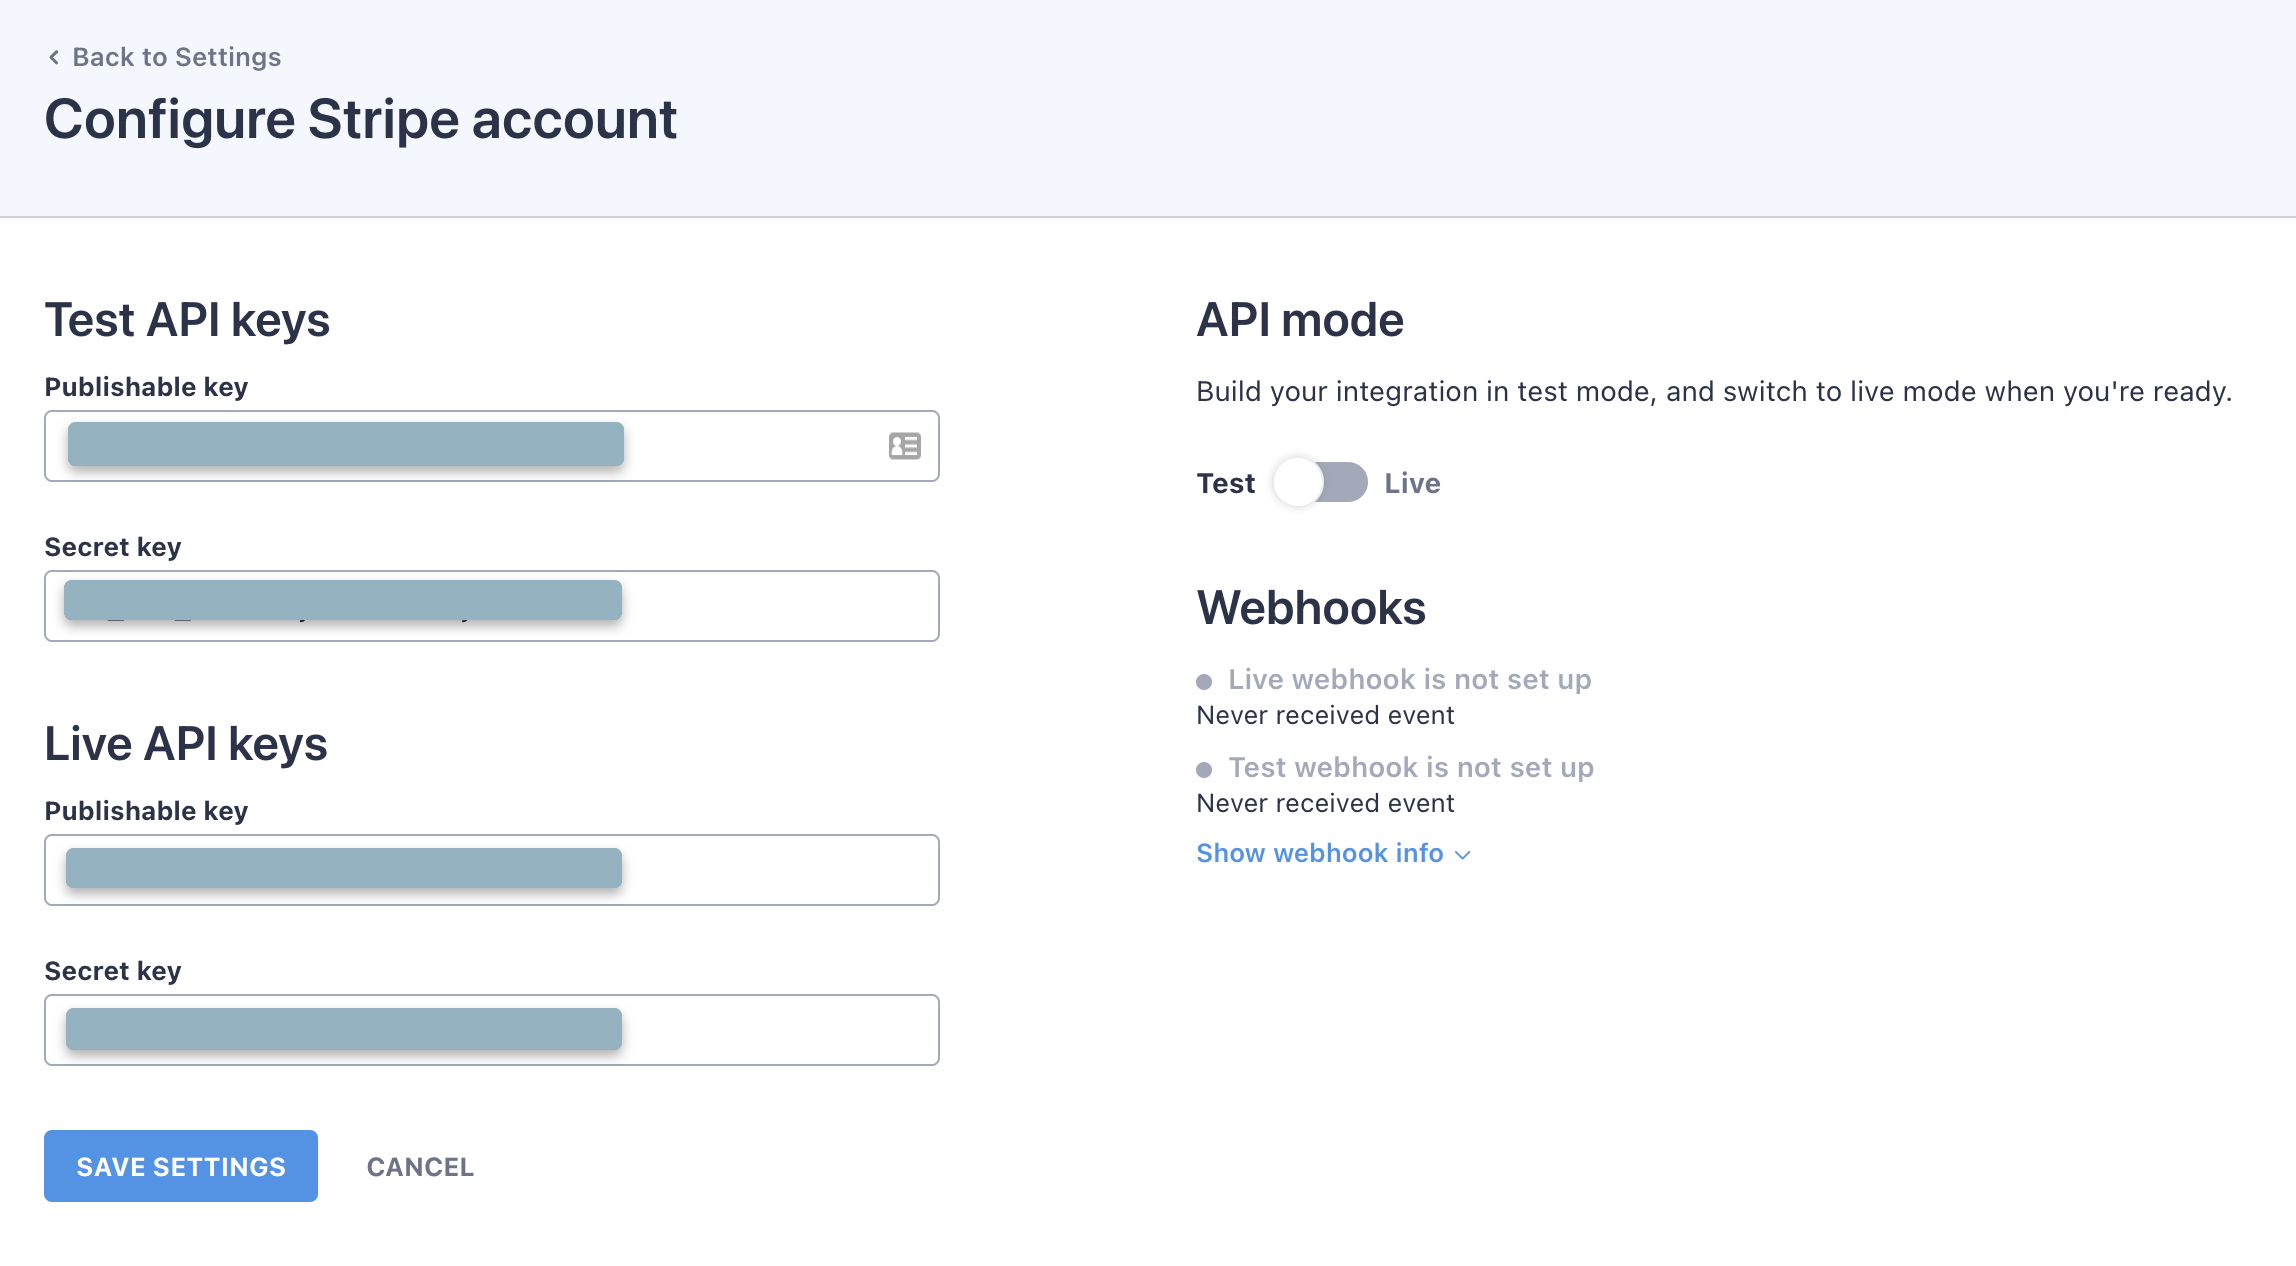The width and height of the screenshot is (2296, 1266).
Task: Click the SAVE SETTINGS button
Action: (x=181, y=1166)
